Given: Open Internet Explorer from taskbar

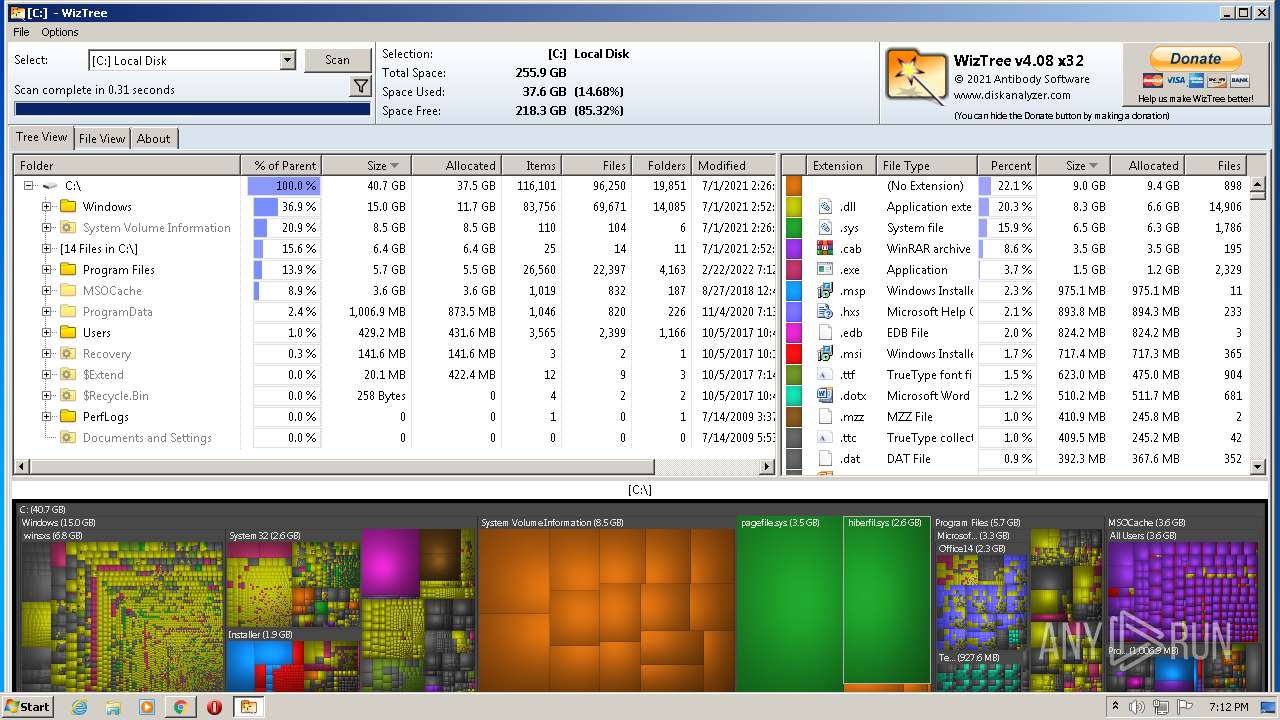Looking at the screenshot, I should [x=80, y=707].
